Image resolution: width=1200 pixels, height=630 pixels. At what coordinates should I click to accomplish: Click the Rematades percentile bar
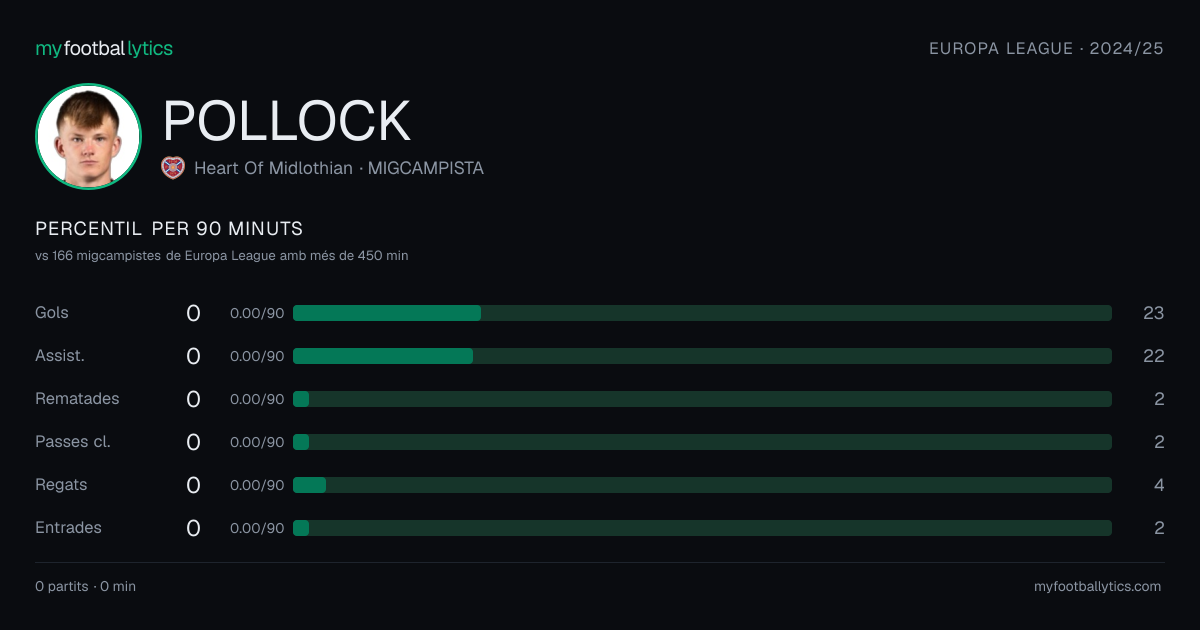tap(702, 399)
